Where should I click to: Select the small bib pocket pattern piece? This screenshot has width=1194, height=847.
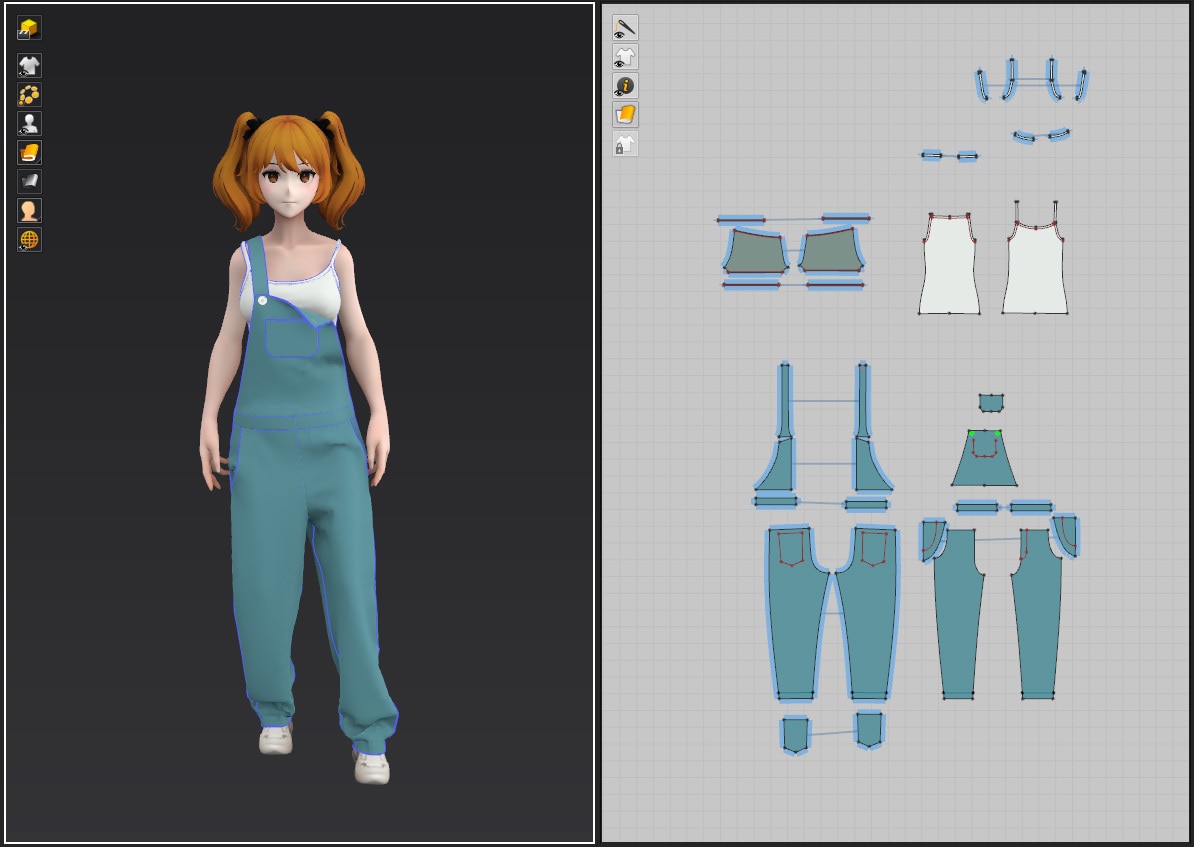click(x=991, y=402)
